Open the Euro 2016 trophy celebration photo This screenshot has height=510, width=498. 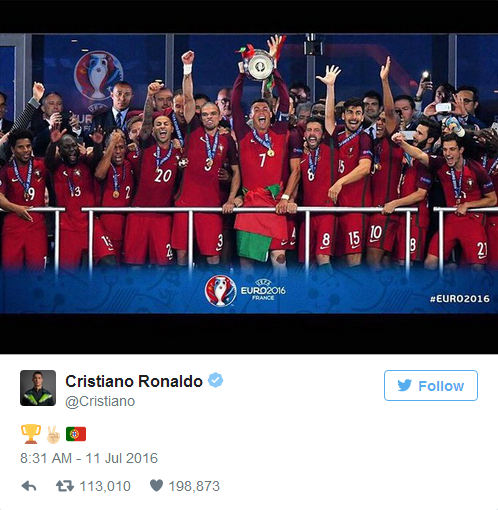point(249,173)
